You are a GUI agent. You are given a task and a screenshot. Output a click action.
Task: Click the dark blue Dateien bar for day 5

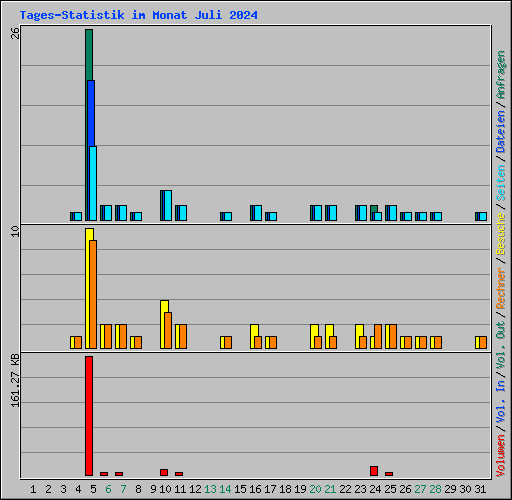point(92,113)
